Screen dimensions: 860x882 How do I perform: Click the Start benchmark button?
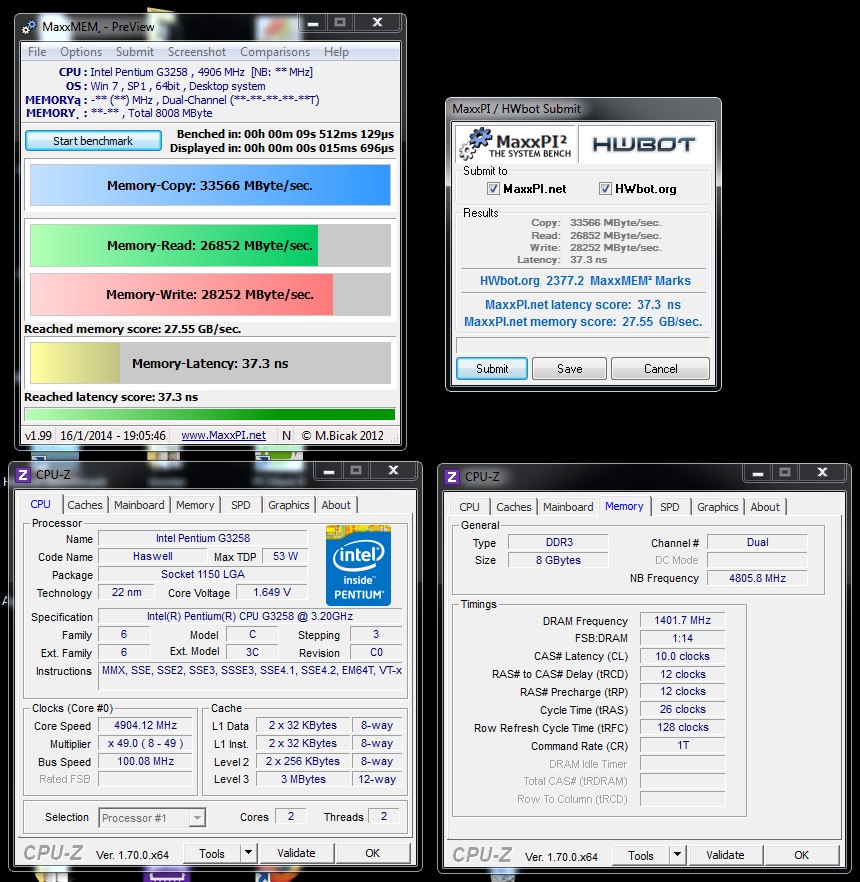point(93,141)
